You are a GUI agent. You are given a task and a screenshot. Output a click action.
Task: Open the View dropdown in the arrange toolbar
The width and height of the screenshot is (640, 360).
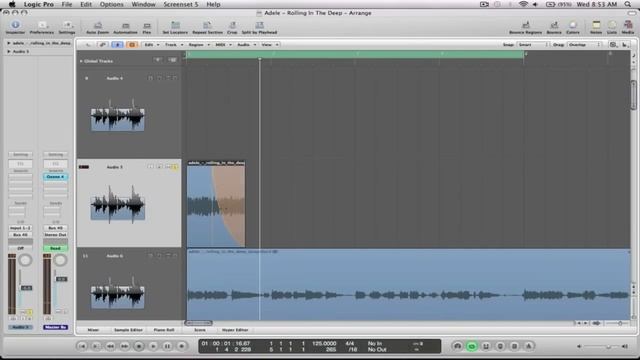(x=269, y=44)
